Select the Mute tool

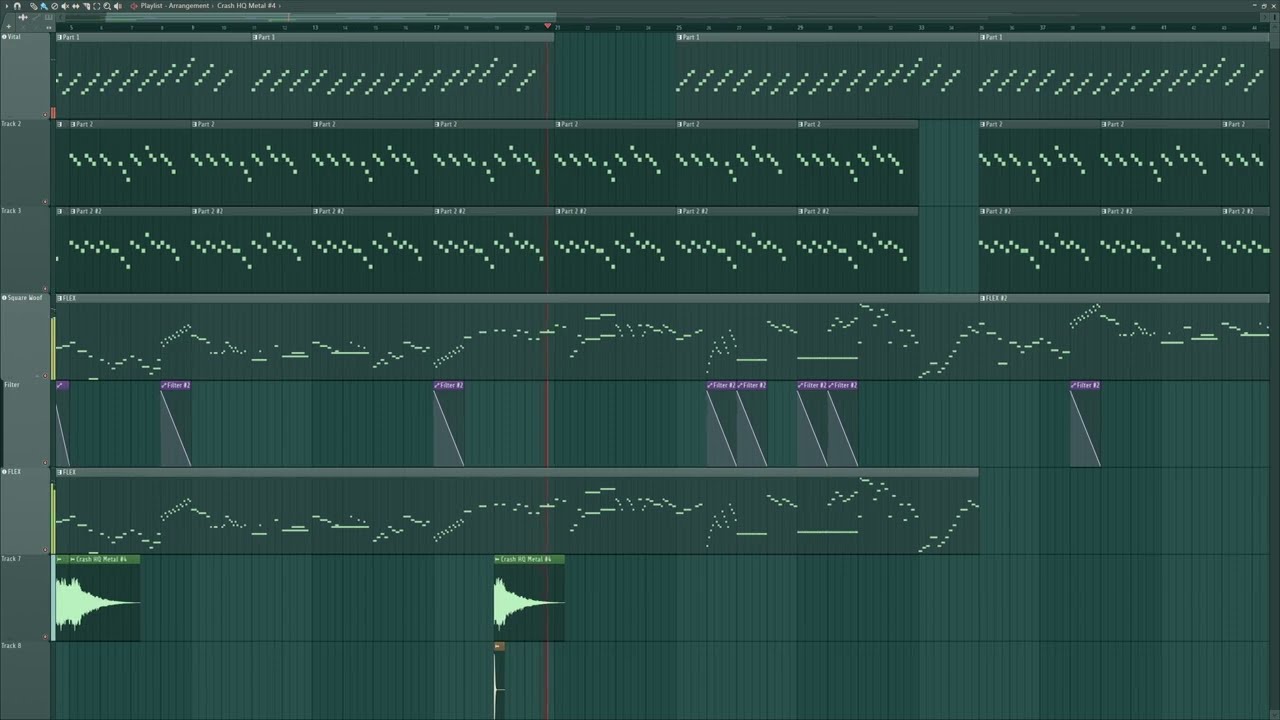point(64,6)
